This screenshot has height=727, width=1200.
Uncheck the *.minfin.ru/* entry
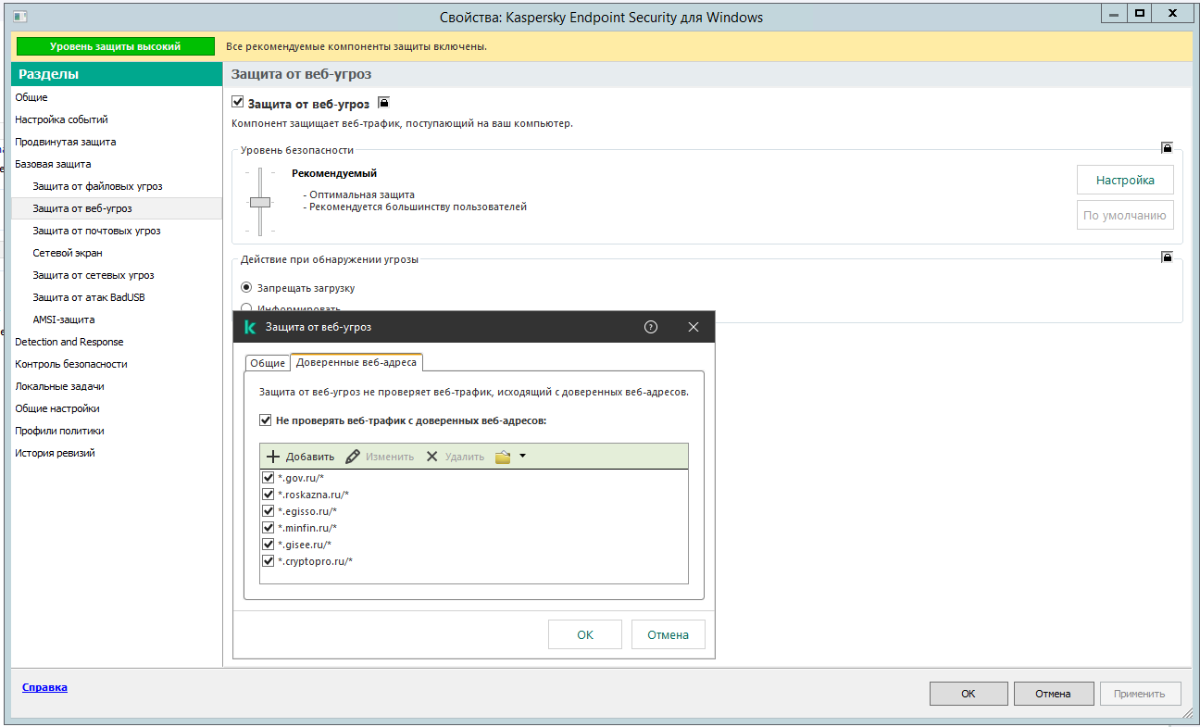(268, 528)
